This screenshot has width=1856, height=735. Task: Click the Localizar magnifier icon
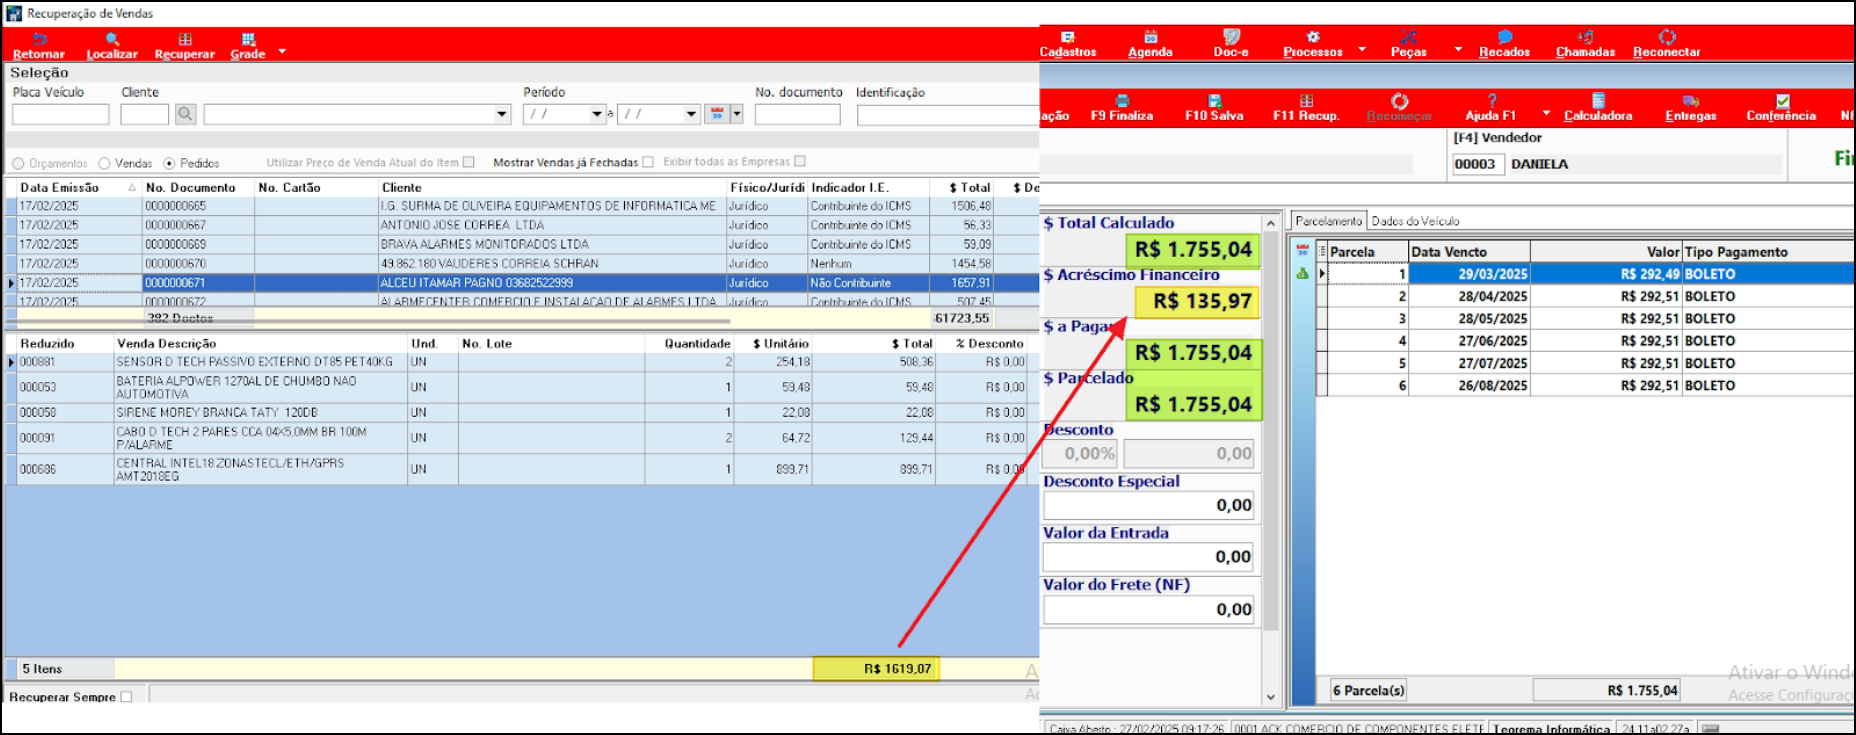tap(112, 39)
